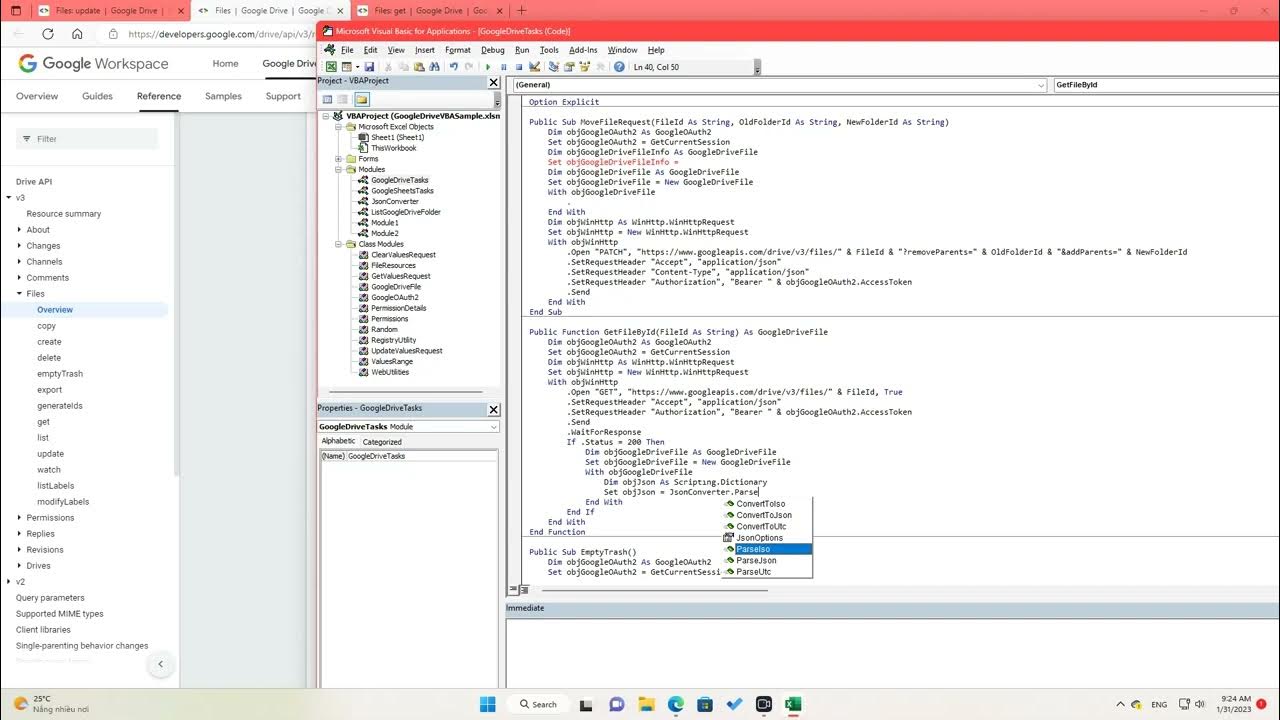Select JsonConverter module in project tree
The width and height of the screenshot is (1280, 720).
click(x=395, y=201)
